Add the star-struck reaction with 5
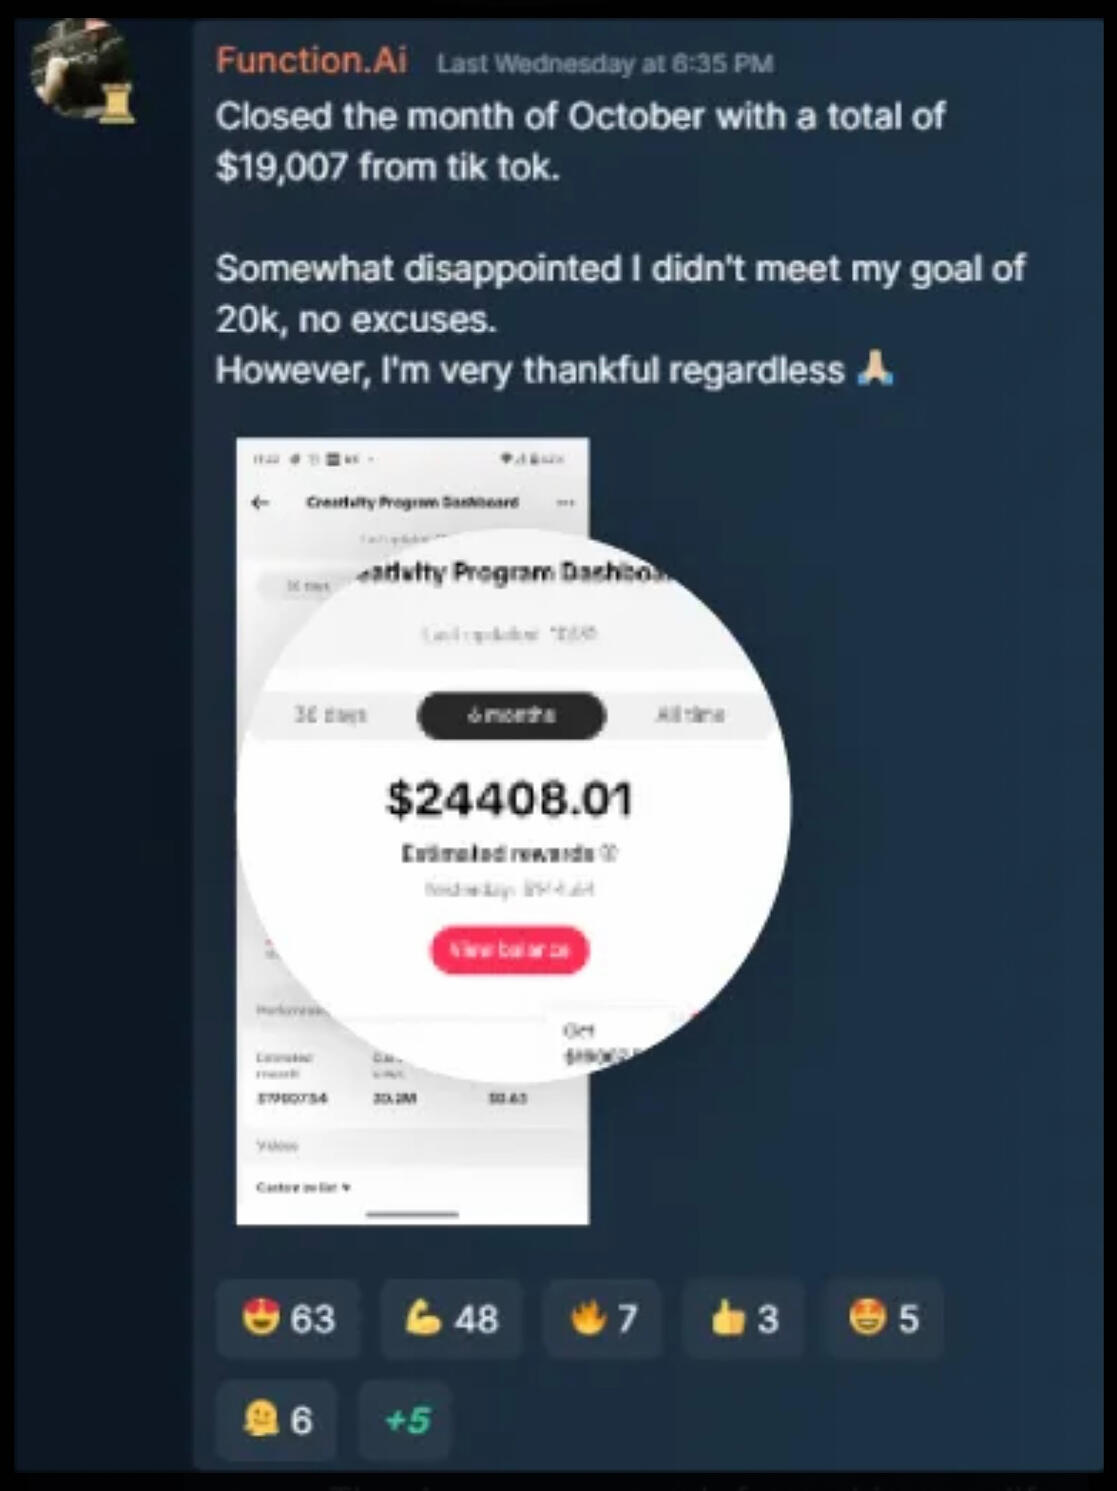The height and width of the screenshot is (1491, 1117). pyautogui.click(x=883, y=1318)
